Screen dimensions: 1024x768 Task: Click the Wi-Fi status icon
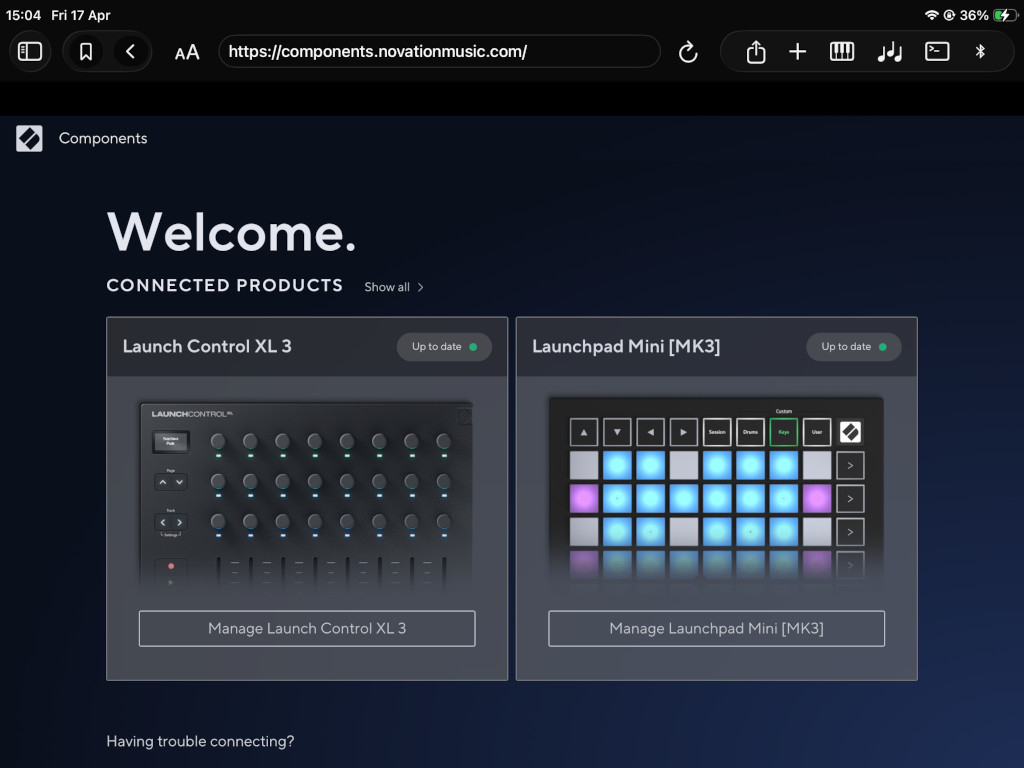(x=931, y=15)
